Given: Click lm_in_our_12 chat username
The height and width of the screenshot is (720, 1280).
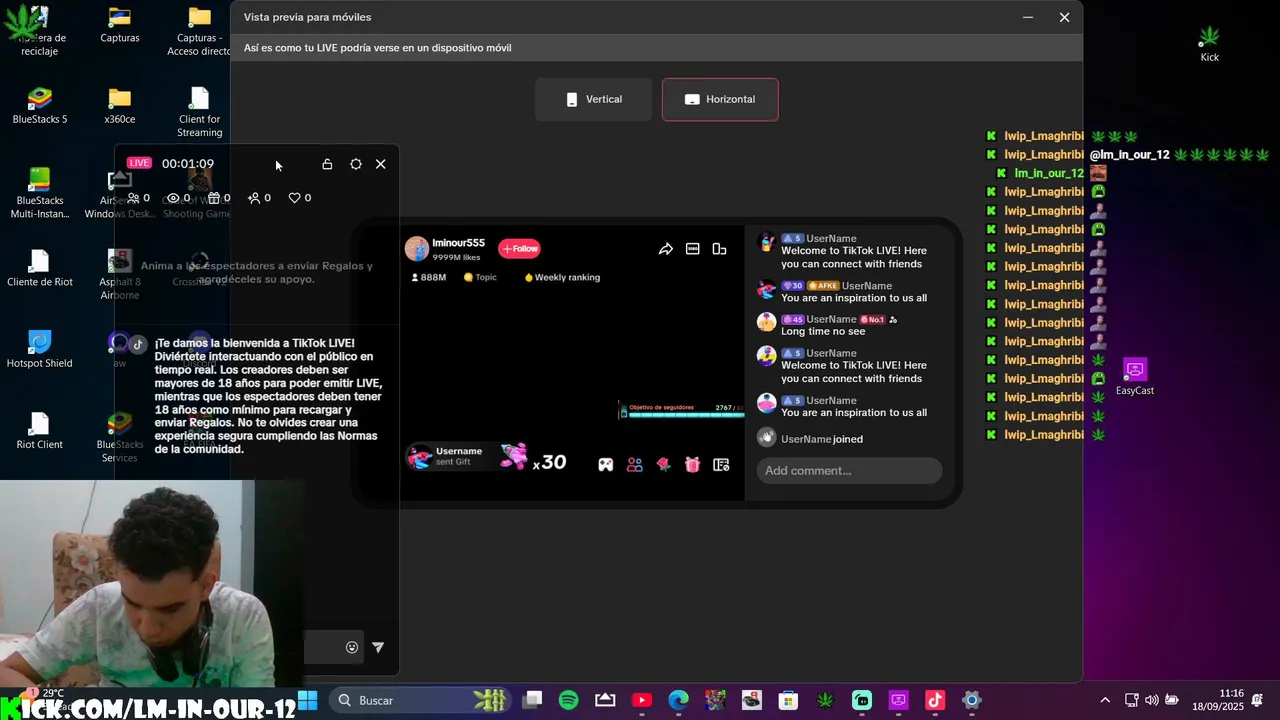Looking at the screenshot, I should tap(1049, 173).
